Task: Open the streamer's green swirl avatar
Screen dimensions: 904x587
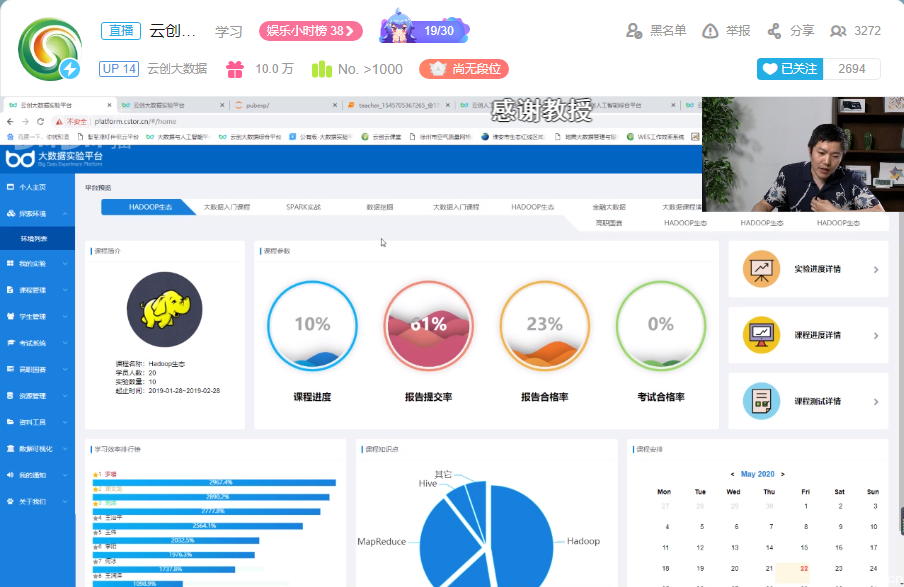Action: coord(50,49)
